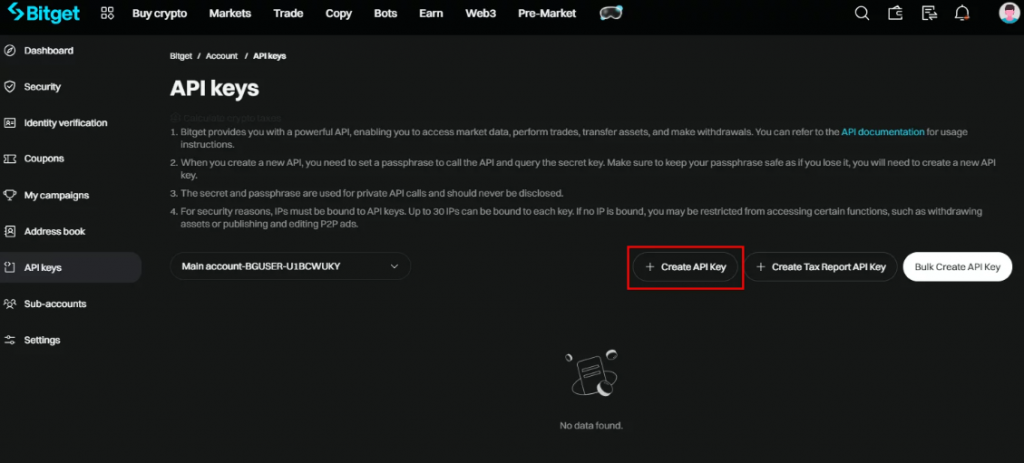Open the Earn menu
This screenshot has height=463, width=1024.
(x=433, y=14)
